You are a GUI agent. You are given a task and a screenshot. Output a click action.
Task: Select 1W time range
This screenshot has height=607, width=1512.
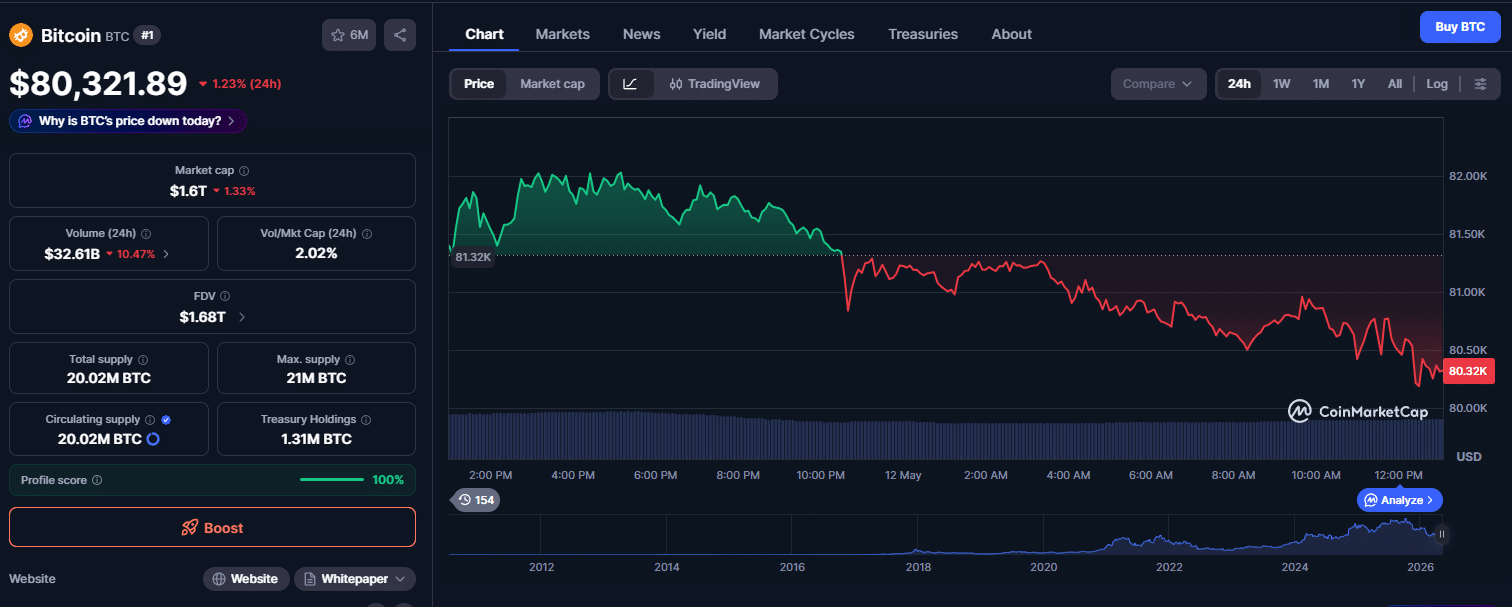[x=1281, y=84]
